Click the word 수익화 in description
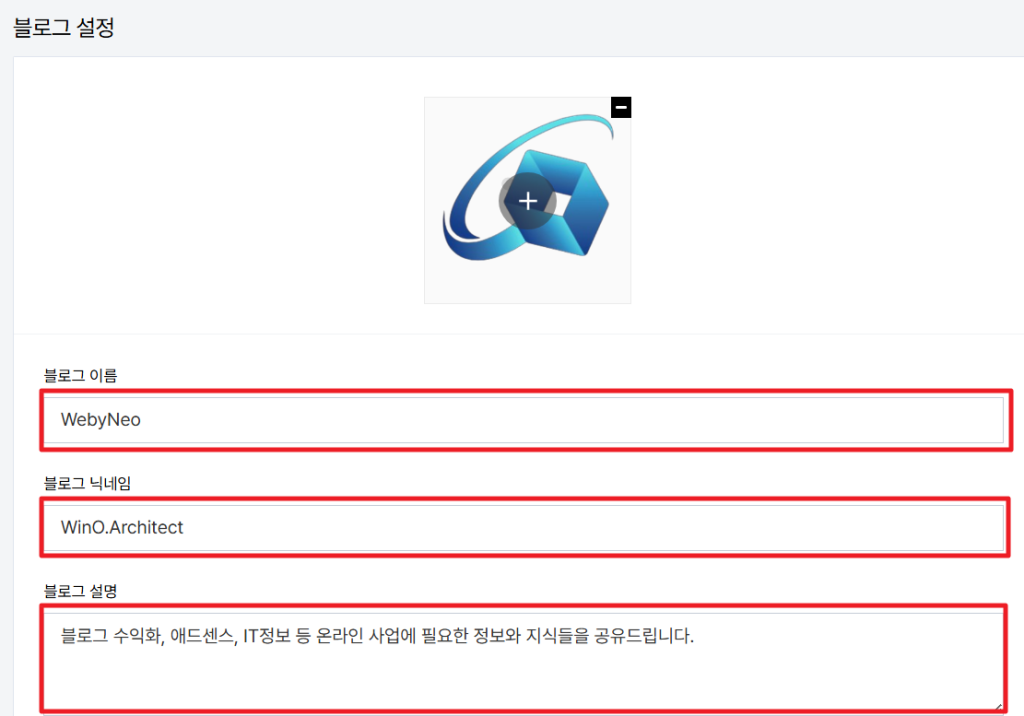The image size is (1024, 716). pos(138,636)
